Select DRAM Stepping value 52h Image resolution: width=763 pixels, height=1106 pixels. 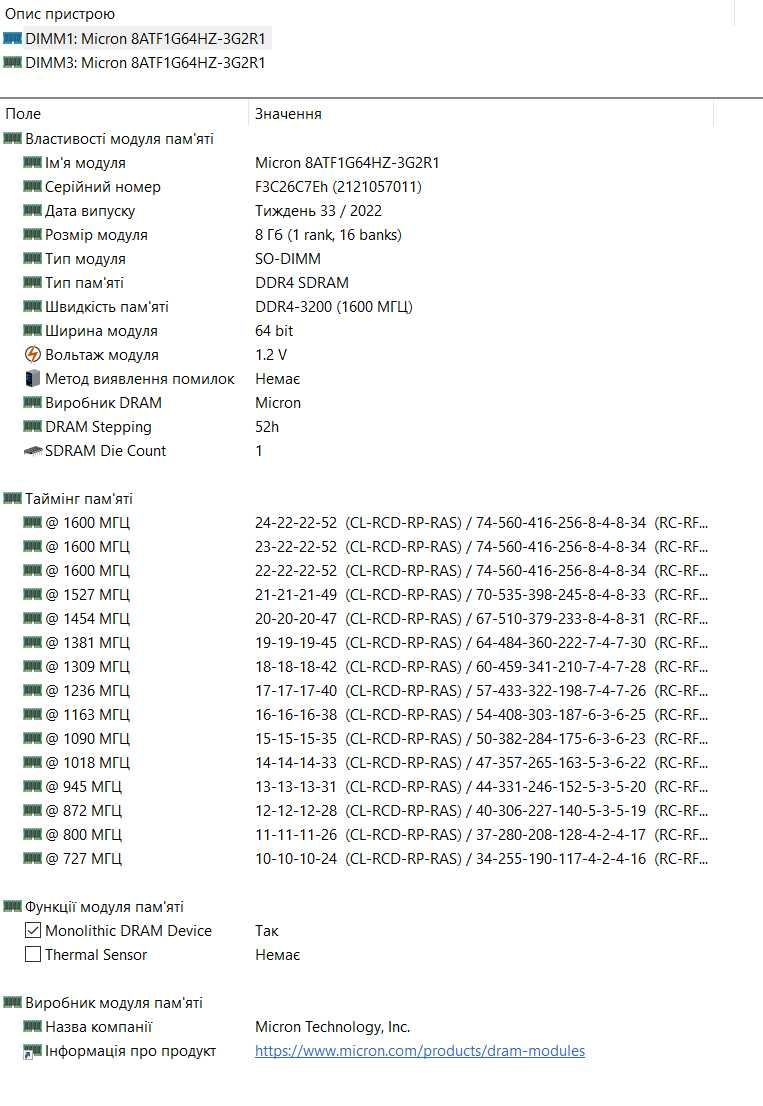click(x=267, y=426)
